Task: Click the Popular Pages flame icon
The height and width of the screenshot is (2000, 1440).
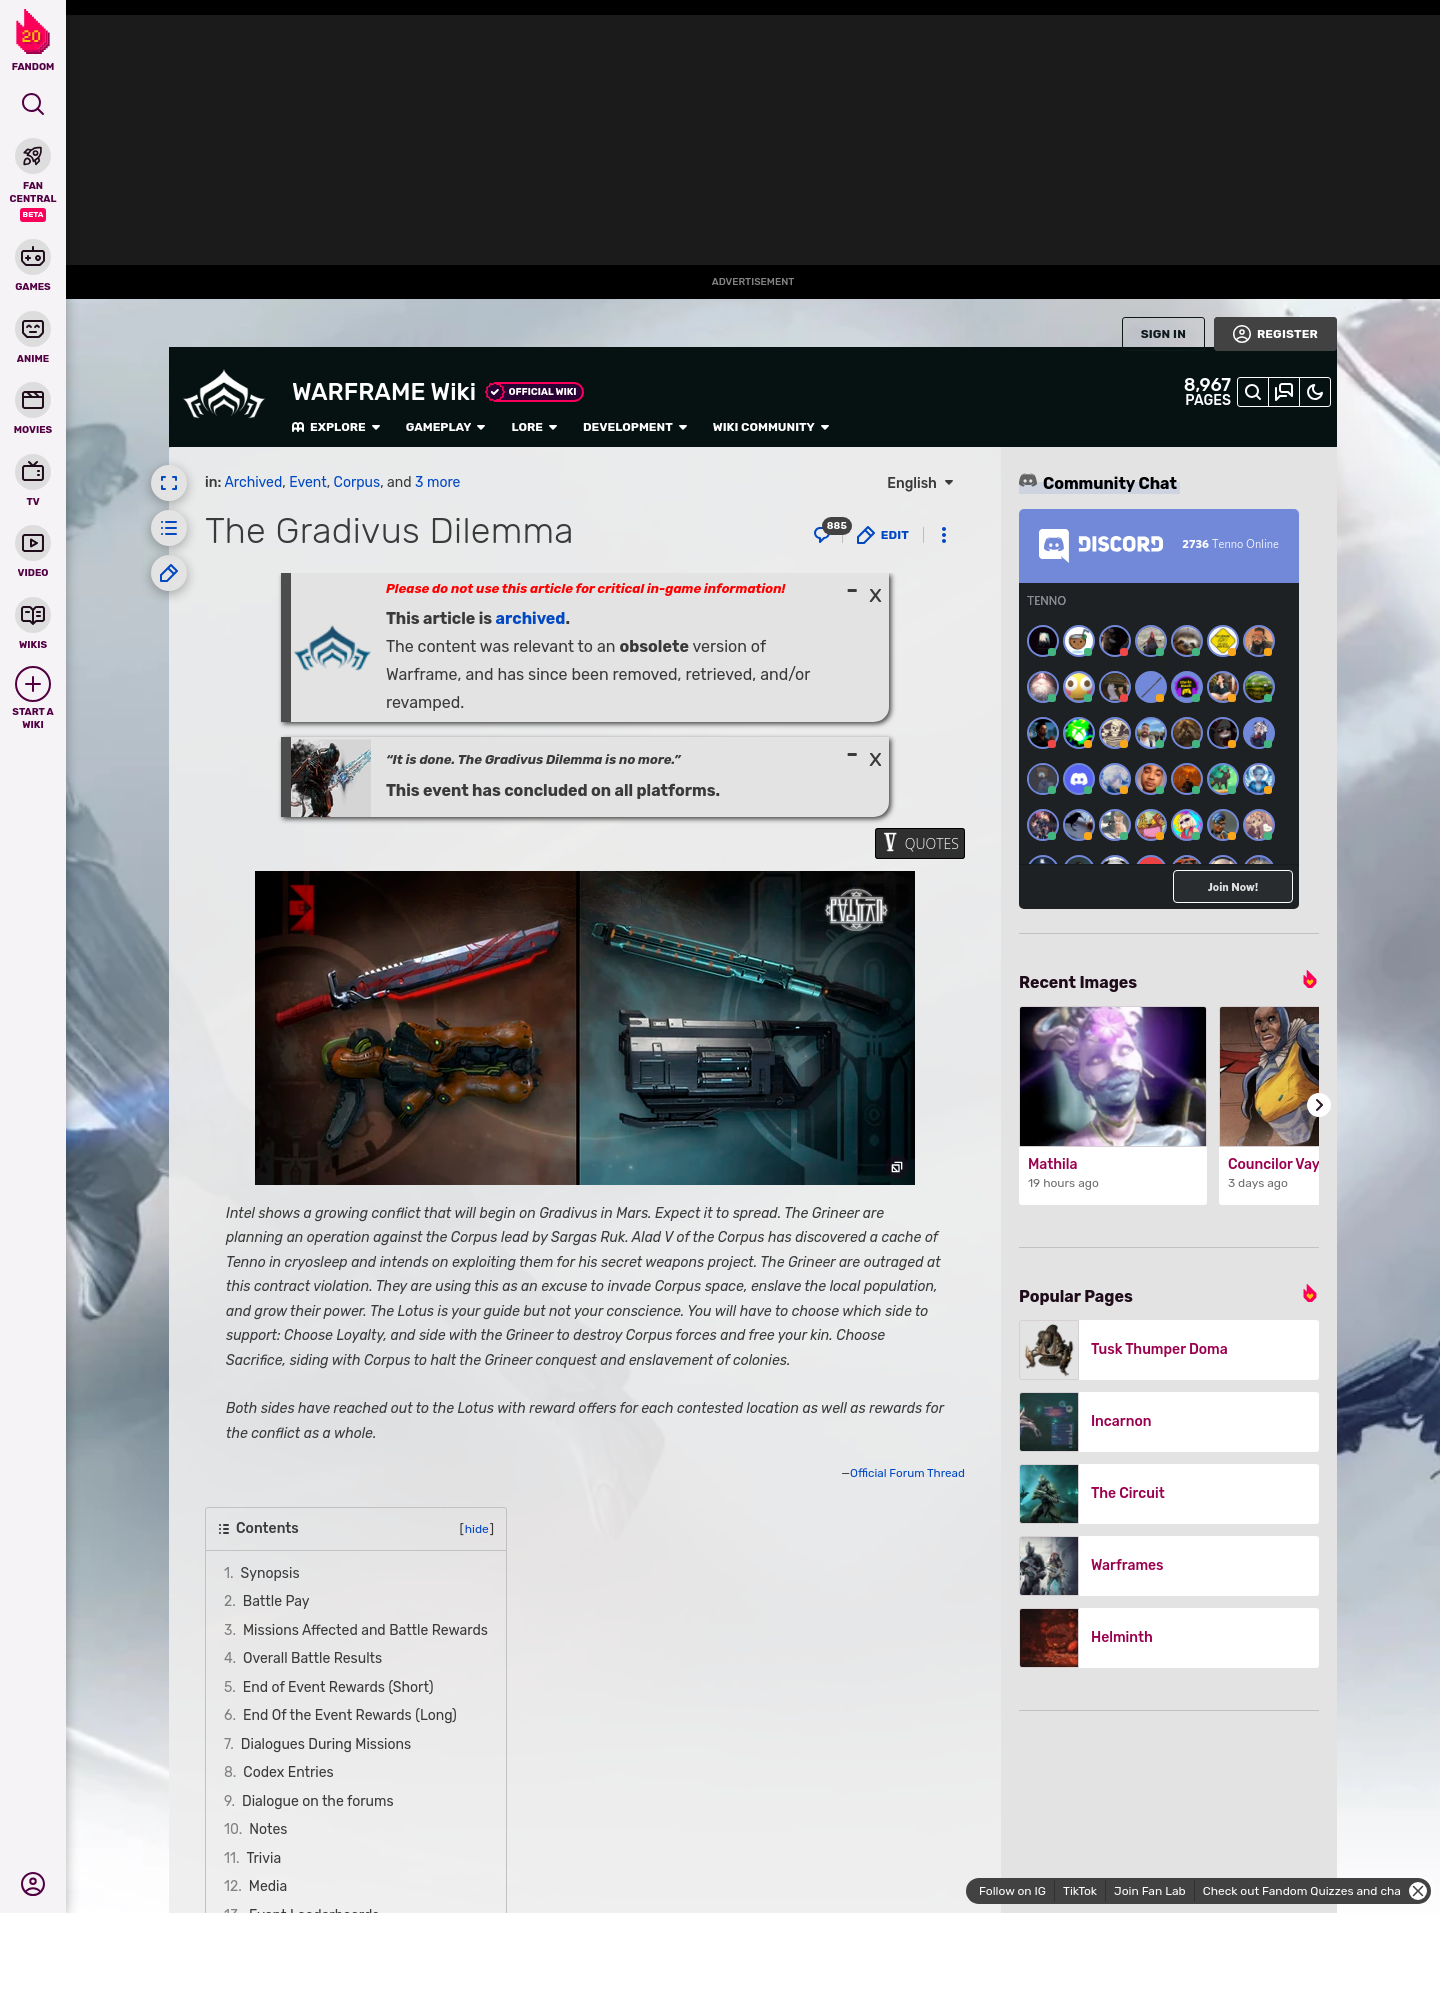Action: coord(1310,1294)
